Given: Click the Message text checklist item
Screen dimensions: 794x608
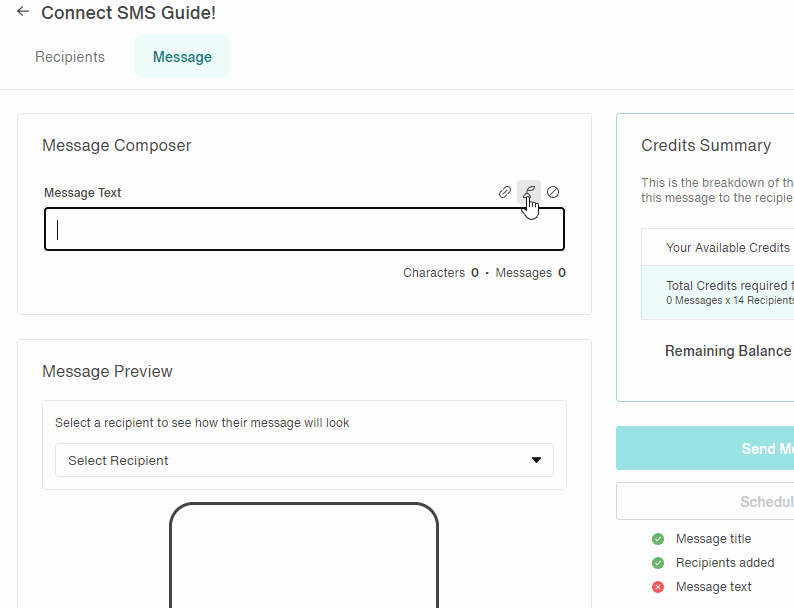Looking at the screenshot, I should click(x=713, y=587).
